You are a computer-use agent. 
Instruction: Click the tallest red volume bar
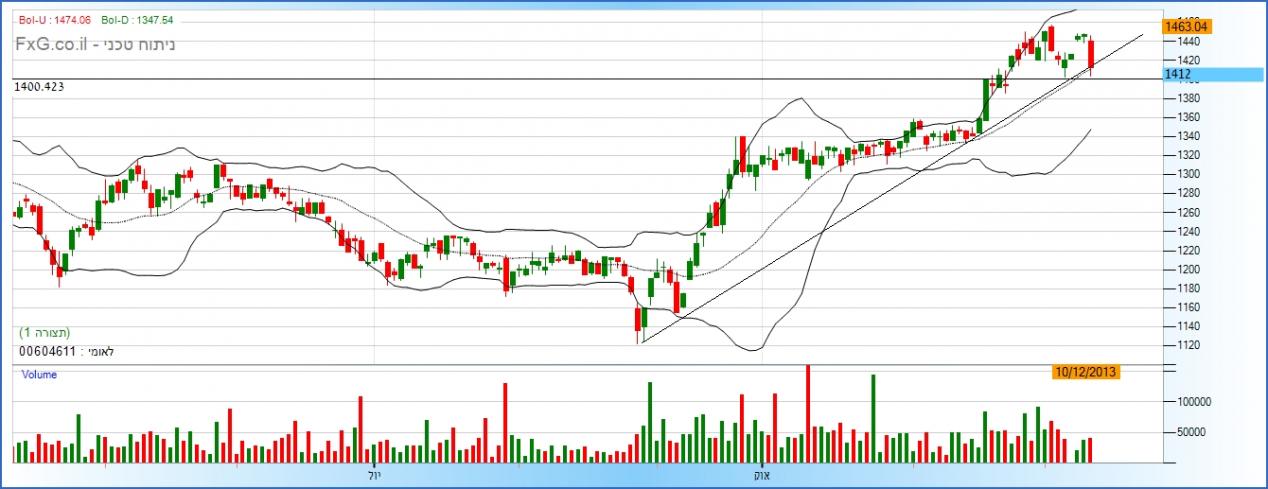click(807, 413)
